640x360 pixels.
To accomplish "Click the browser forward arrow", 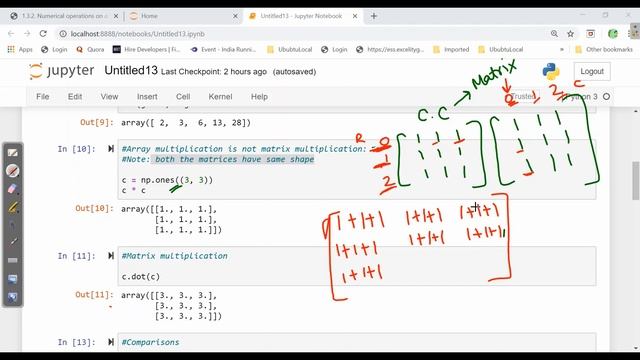I will coord(27,34).
